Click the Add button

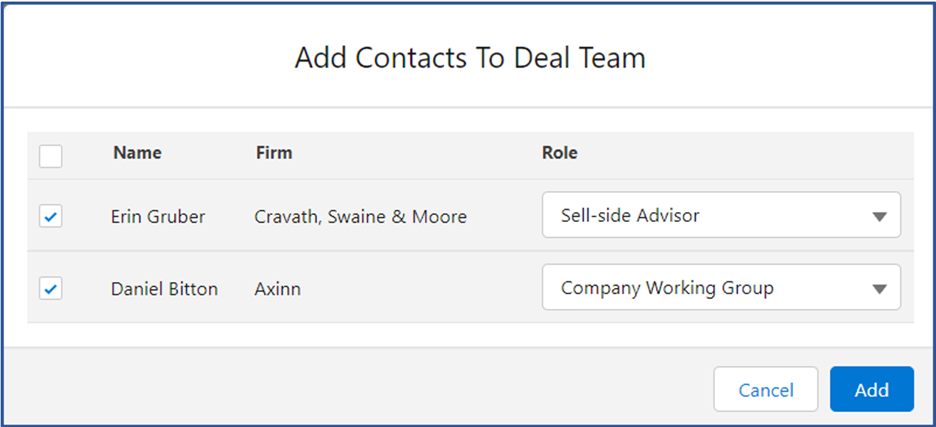[x=872, y=389]
